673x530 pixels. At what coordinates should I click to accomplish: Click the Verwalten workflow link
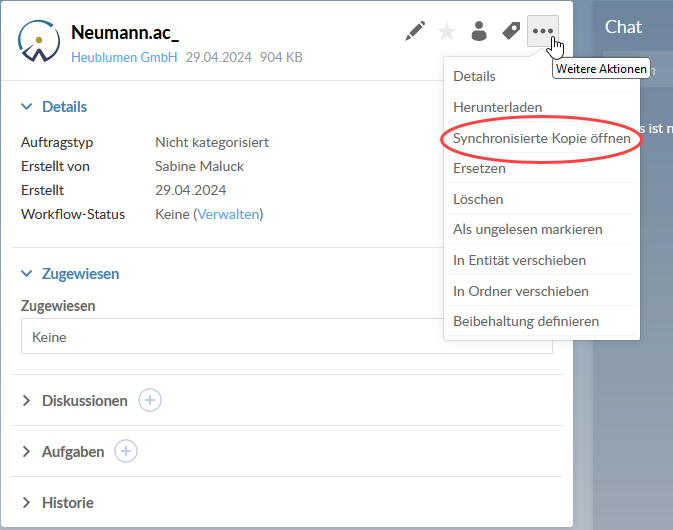point(228,214)
